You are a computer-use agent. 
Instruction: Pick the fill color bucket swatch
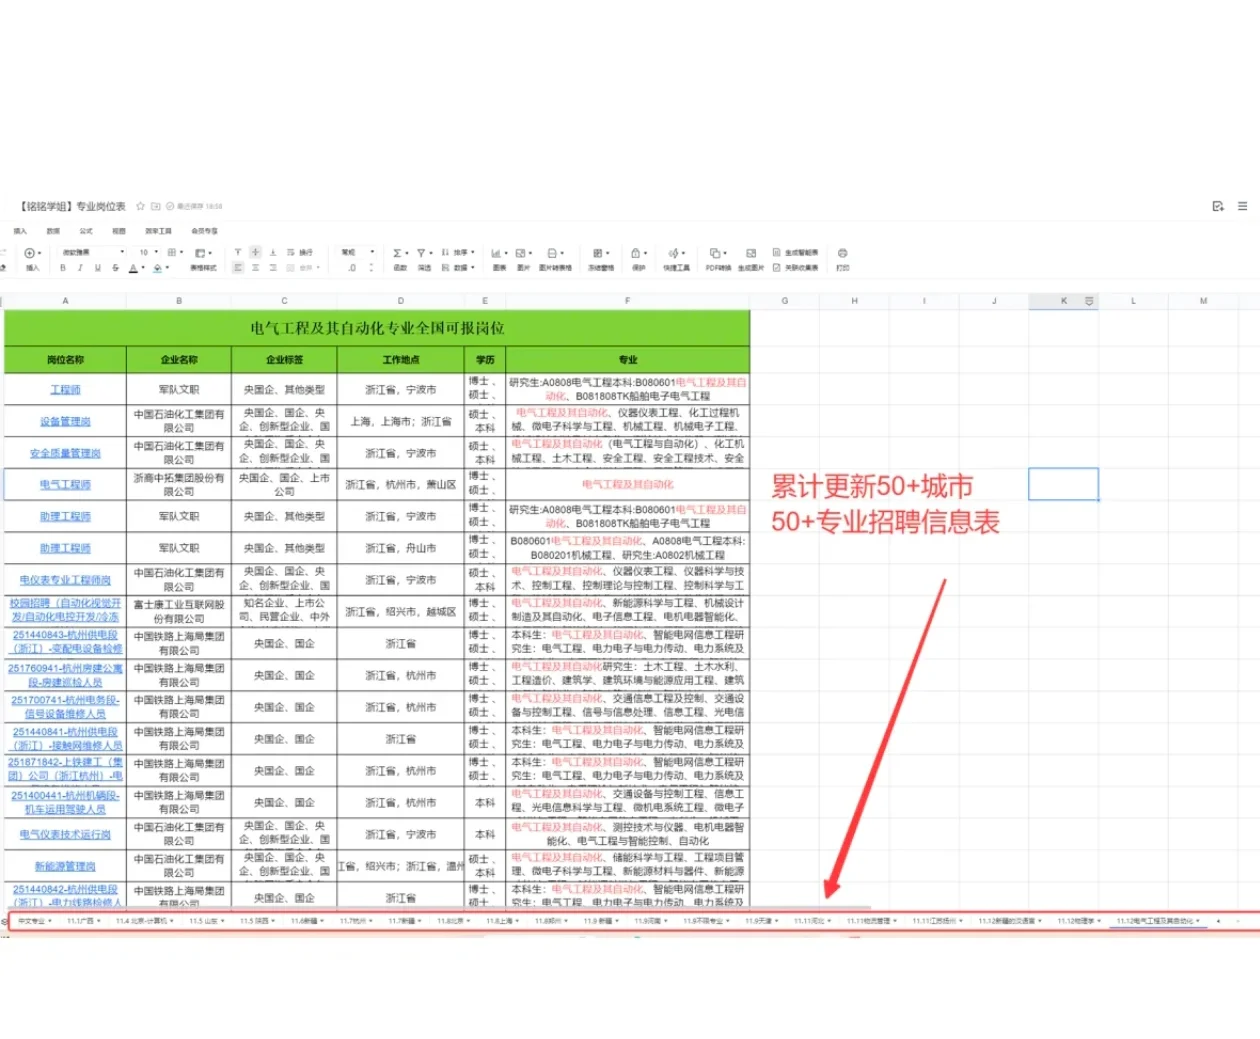(x=157, y=268)
